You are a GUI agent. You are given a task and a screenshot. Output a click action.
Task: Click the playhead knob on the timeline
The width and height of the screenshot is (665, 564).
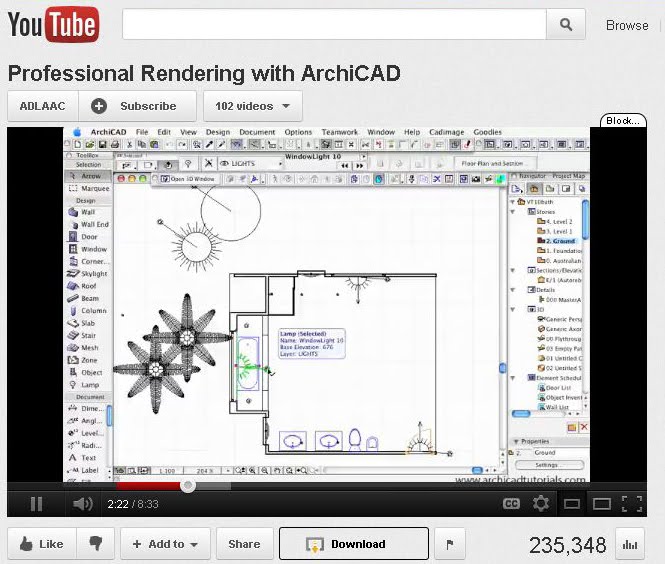pos(187,486)
